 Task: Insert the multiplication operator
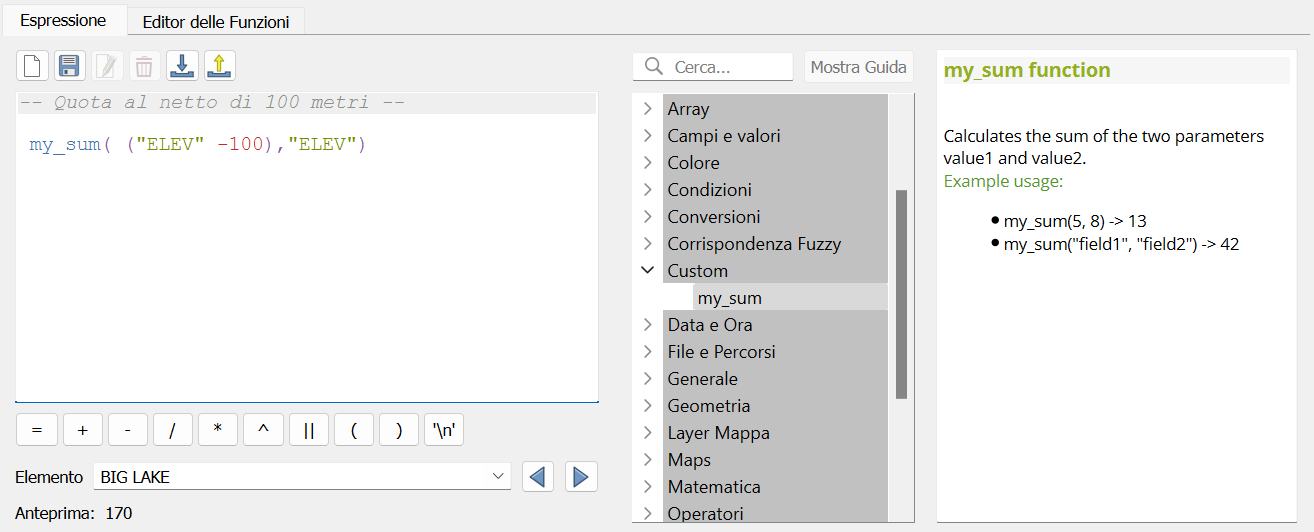click(x=218, y=430)
